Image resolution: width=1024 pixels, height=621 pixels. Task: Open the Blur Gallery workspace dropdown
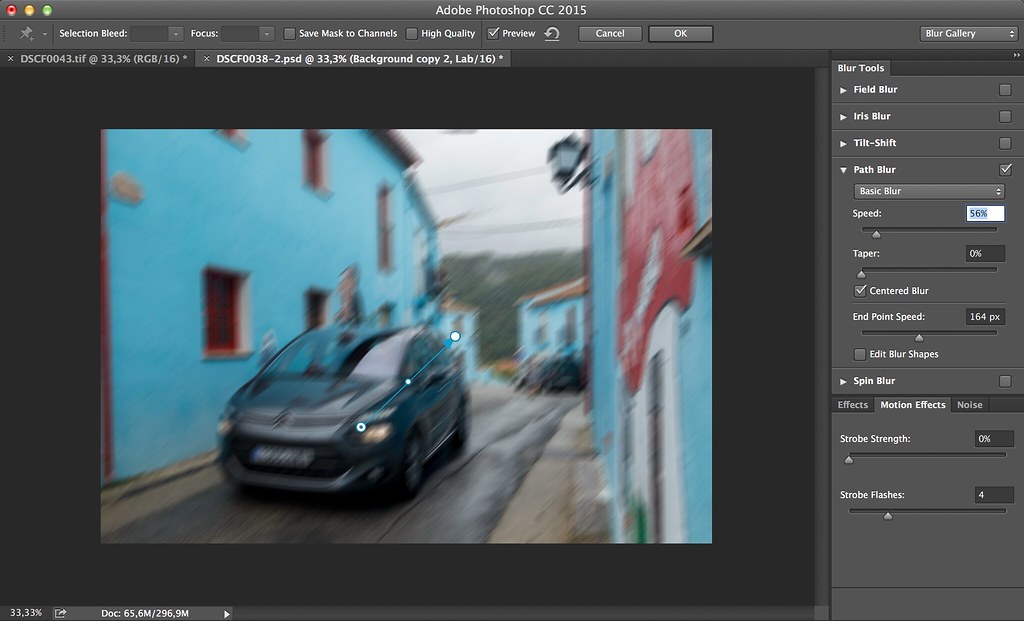[968, 33]
